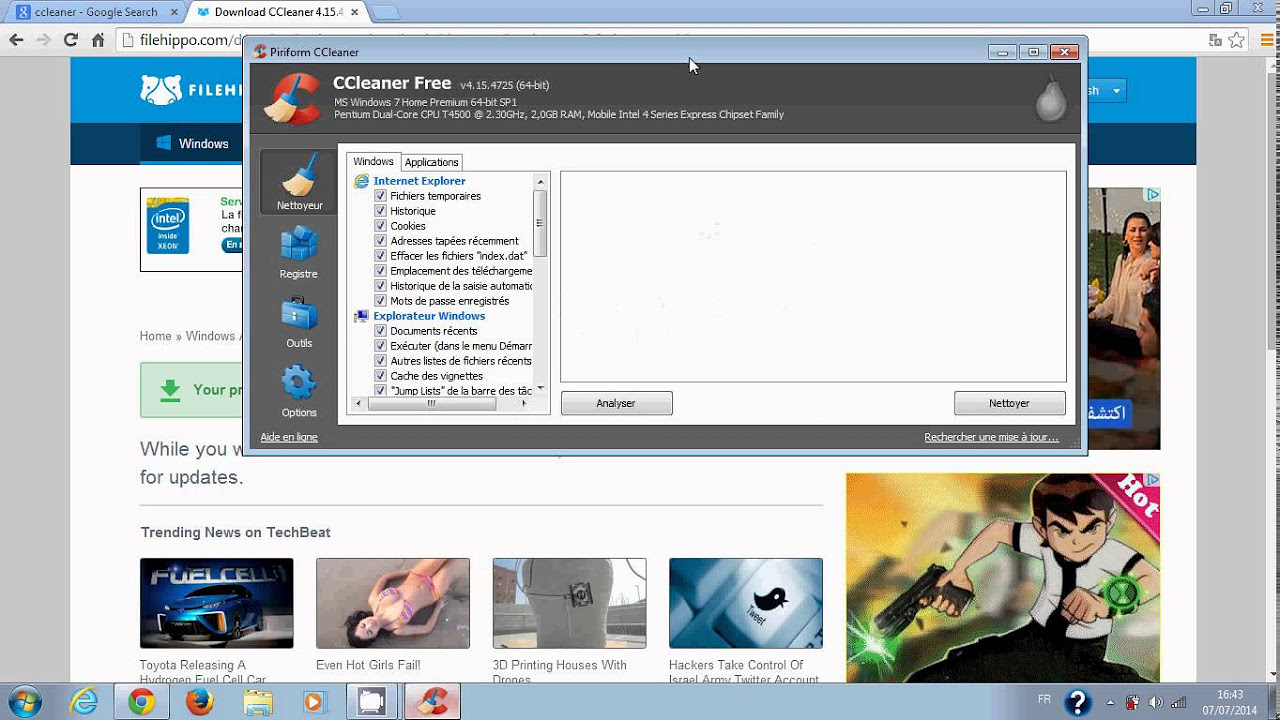This screenshot has height=720, width=1280.
Task: Click the list's scroll right arrow
Action: (x=524, y=404)
